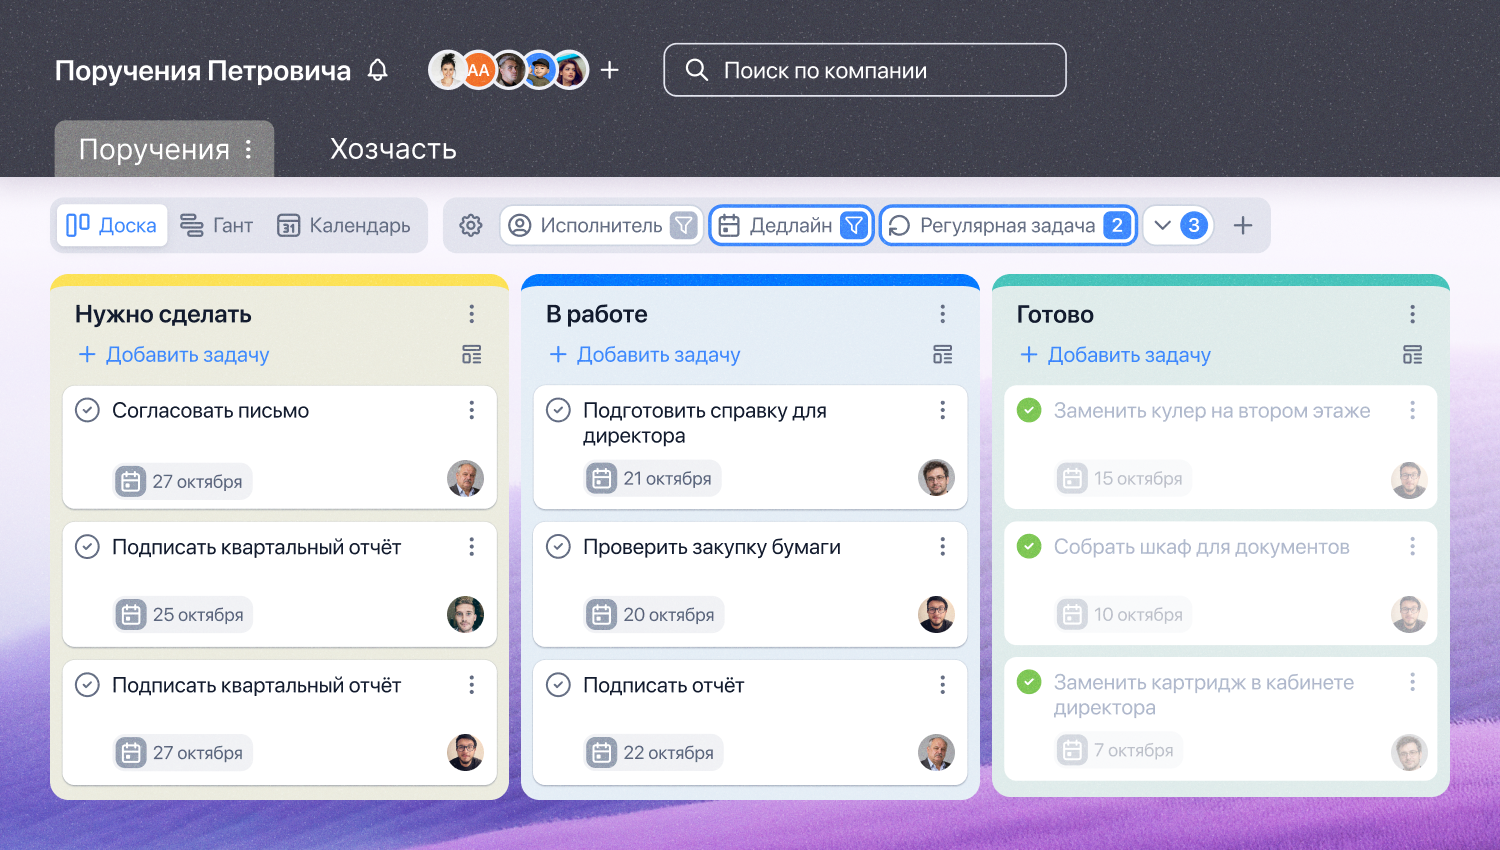Mark Согласовать письмо as complete
The width and height of the screenshot is (1500, 850).
click(x=88, y=410)
